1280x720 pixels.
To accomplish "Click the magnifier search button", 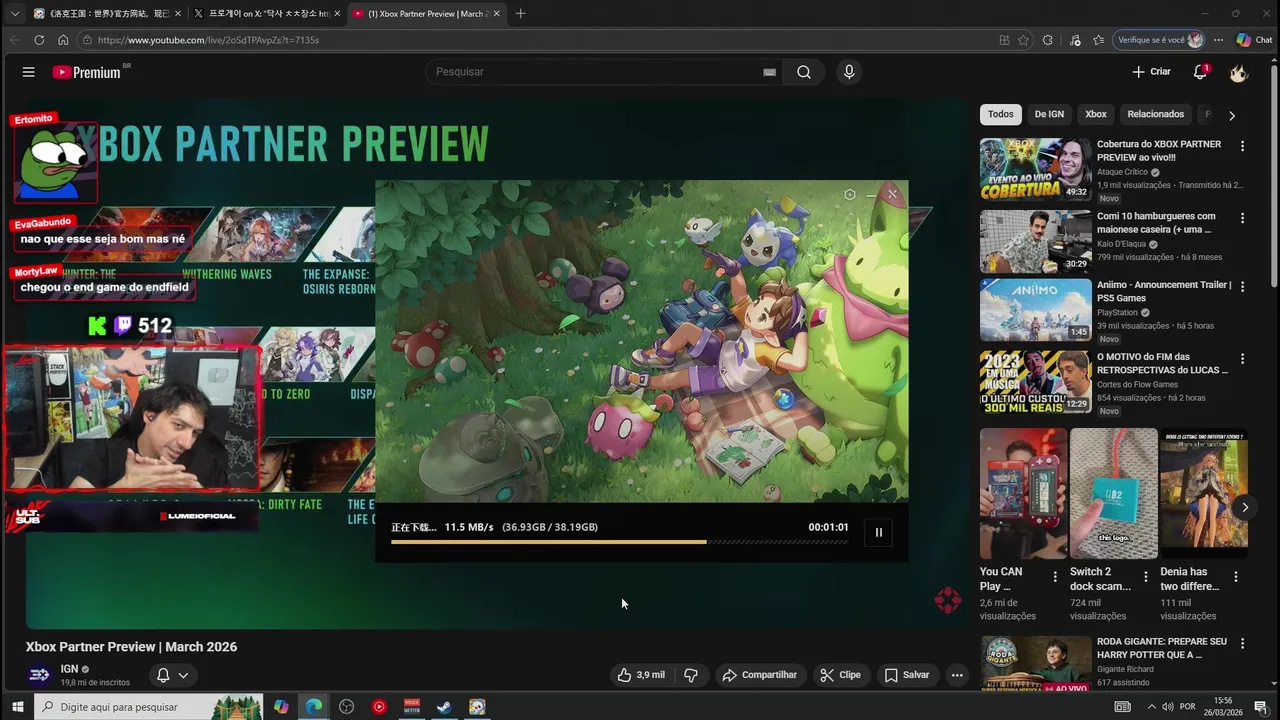I will click(x=804, y=72).
